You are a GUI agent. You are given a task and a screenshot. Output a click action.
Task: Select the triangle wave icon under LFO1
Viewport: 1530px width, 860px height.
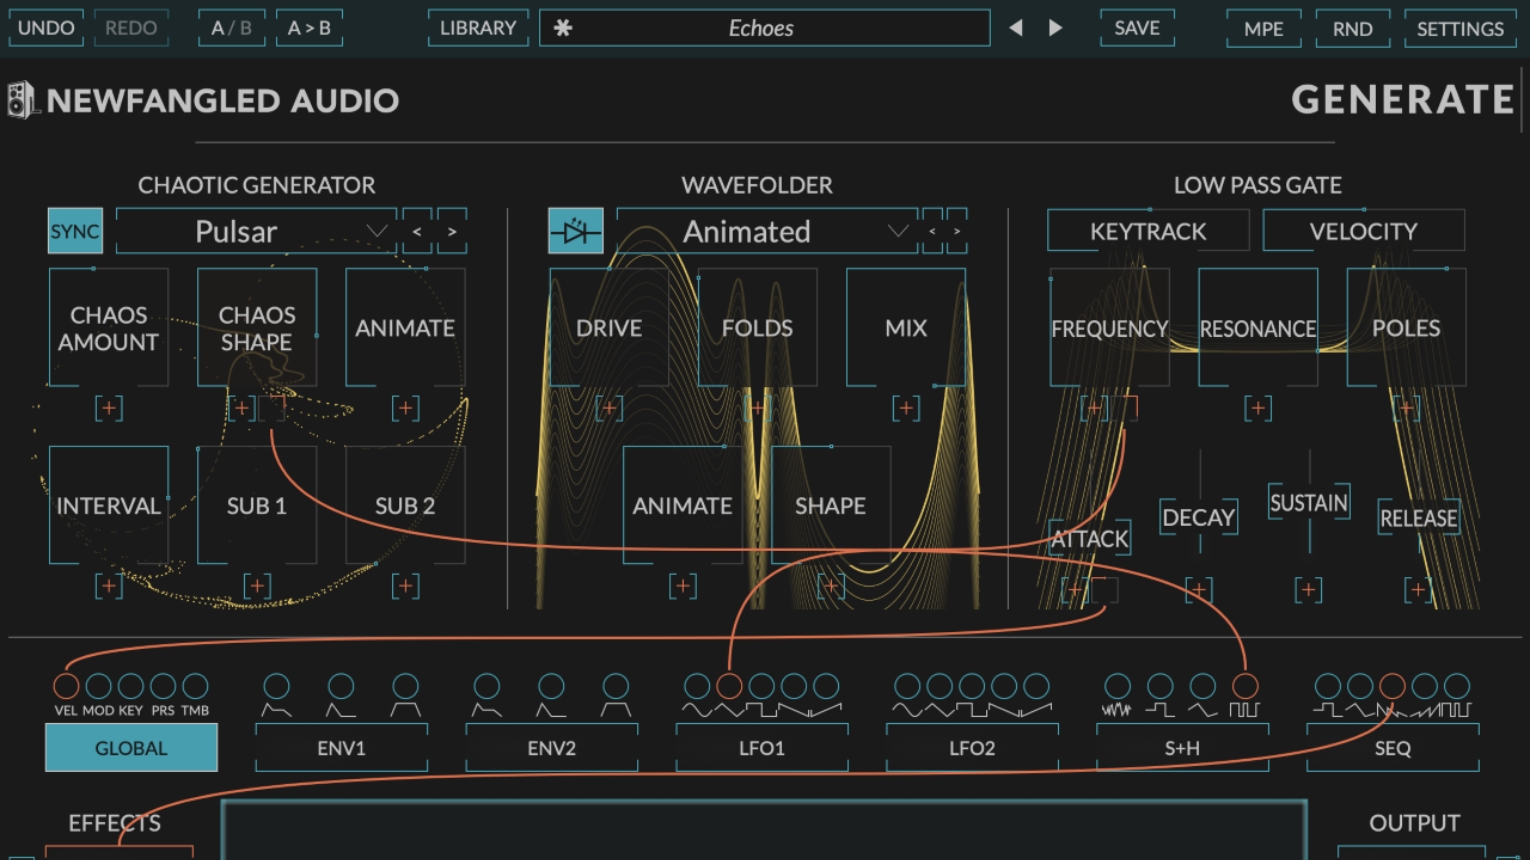click(730, 710)
